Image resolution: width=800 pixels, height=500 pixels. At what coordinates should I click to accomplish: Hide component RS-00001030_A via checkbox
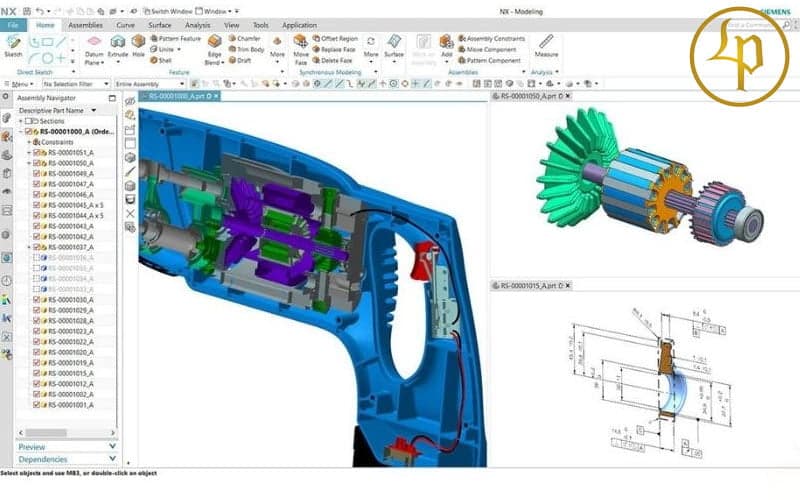pos(37,300)
